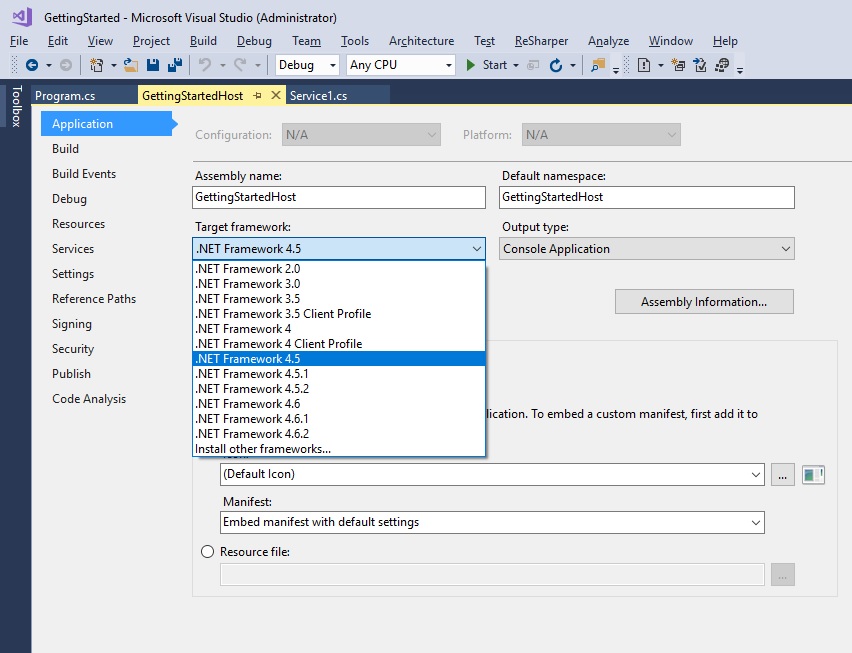Close the GettingStartedHost tab
The width and height of the screenshot is (852, 653).
(x=276, y=95)
